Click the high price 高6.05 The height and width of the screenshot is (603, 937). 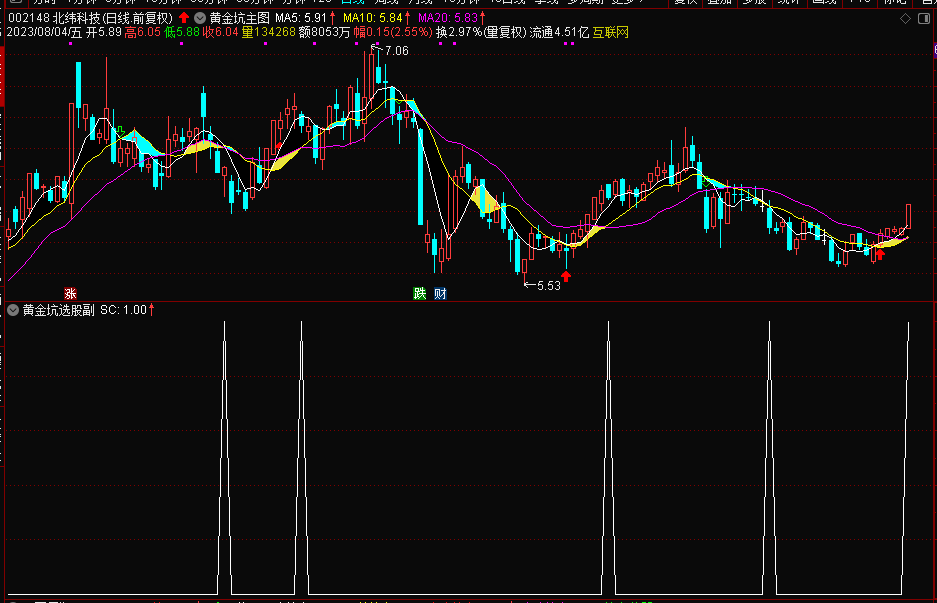[142, 32]
